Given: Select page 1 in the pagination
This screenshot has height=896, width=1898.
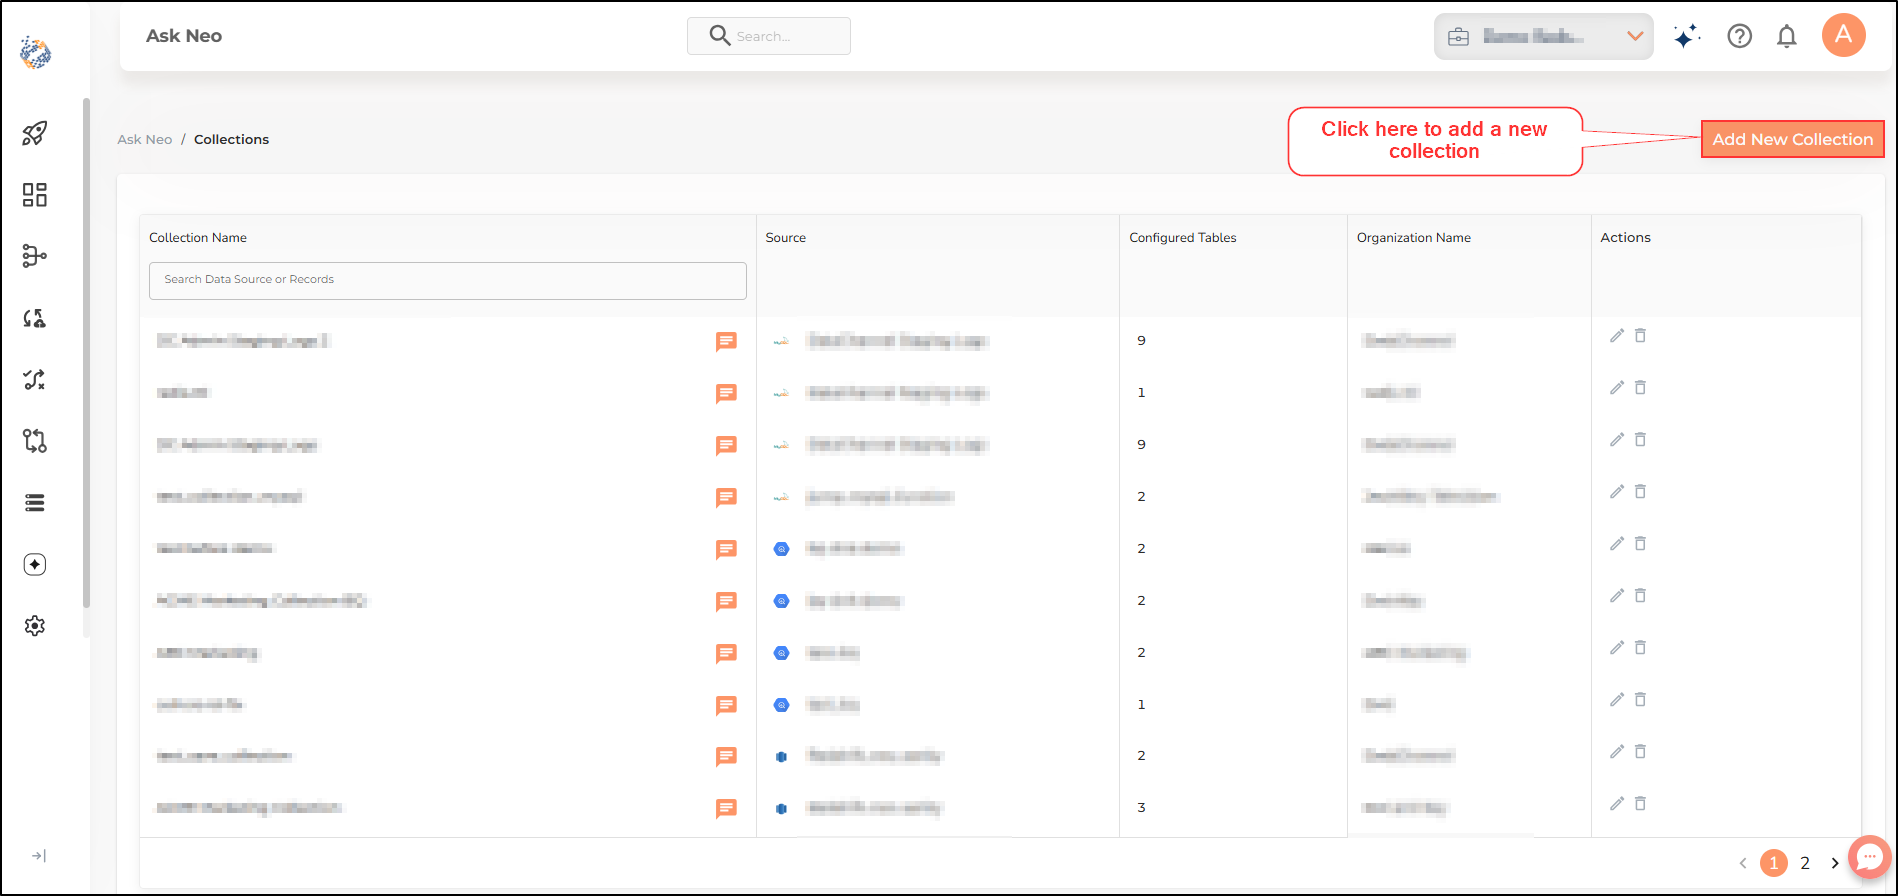Looking at the screenshot, I should tap(1774, 863).
